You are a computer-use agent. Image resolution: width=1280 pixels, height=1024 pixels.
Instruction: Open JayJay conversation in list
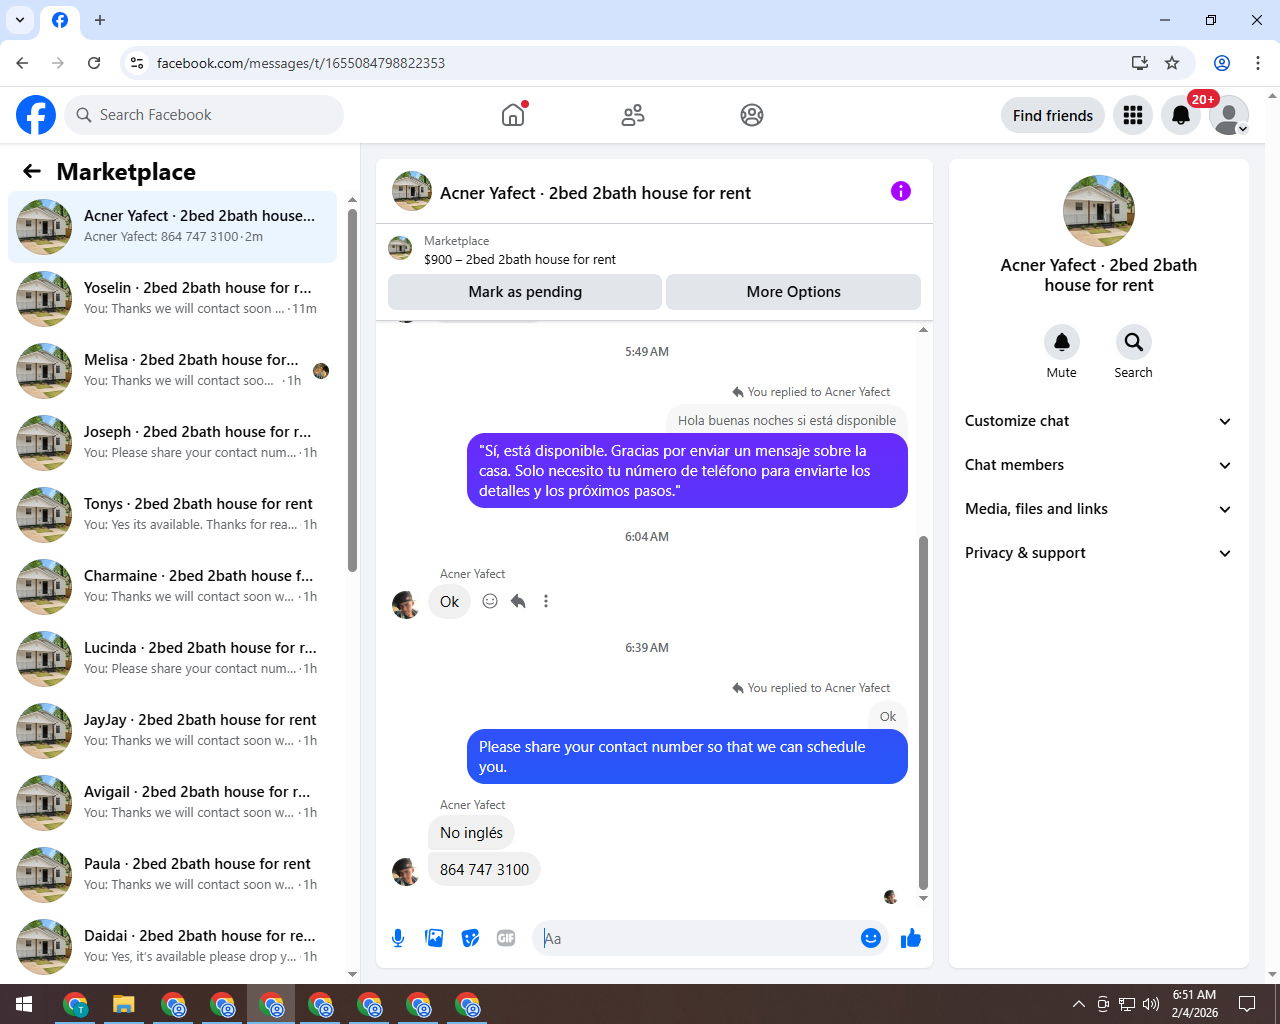[x=172, y=731]
